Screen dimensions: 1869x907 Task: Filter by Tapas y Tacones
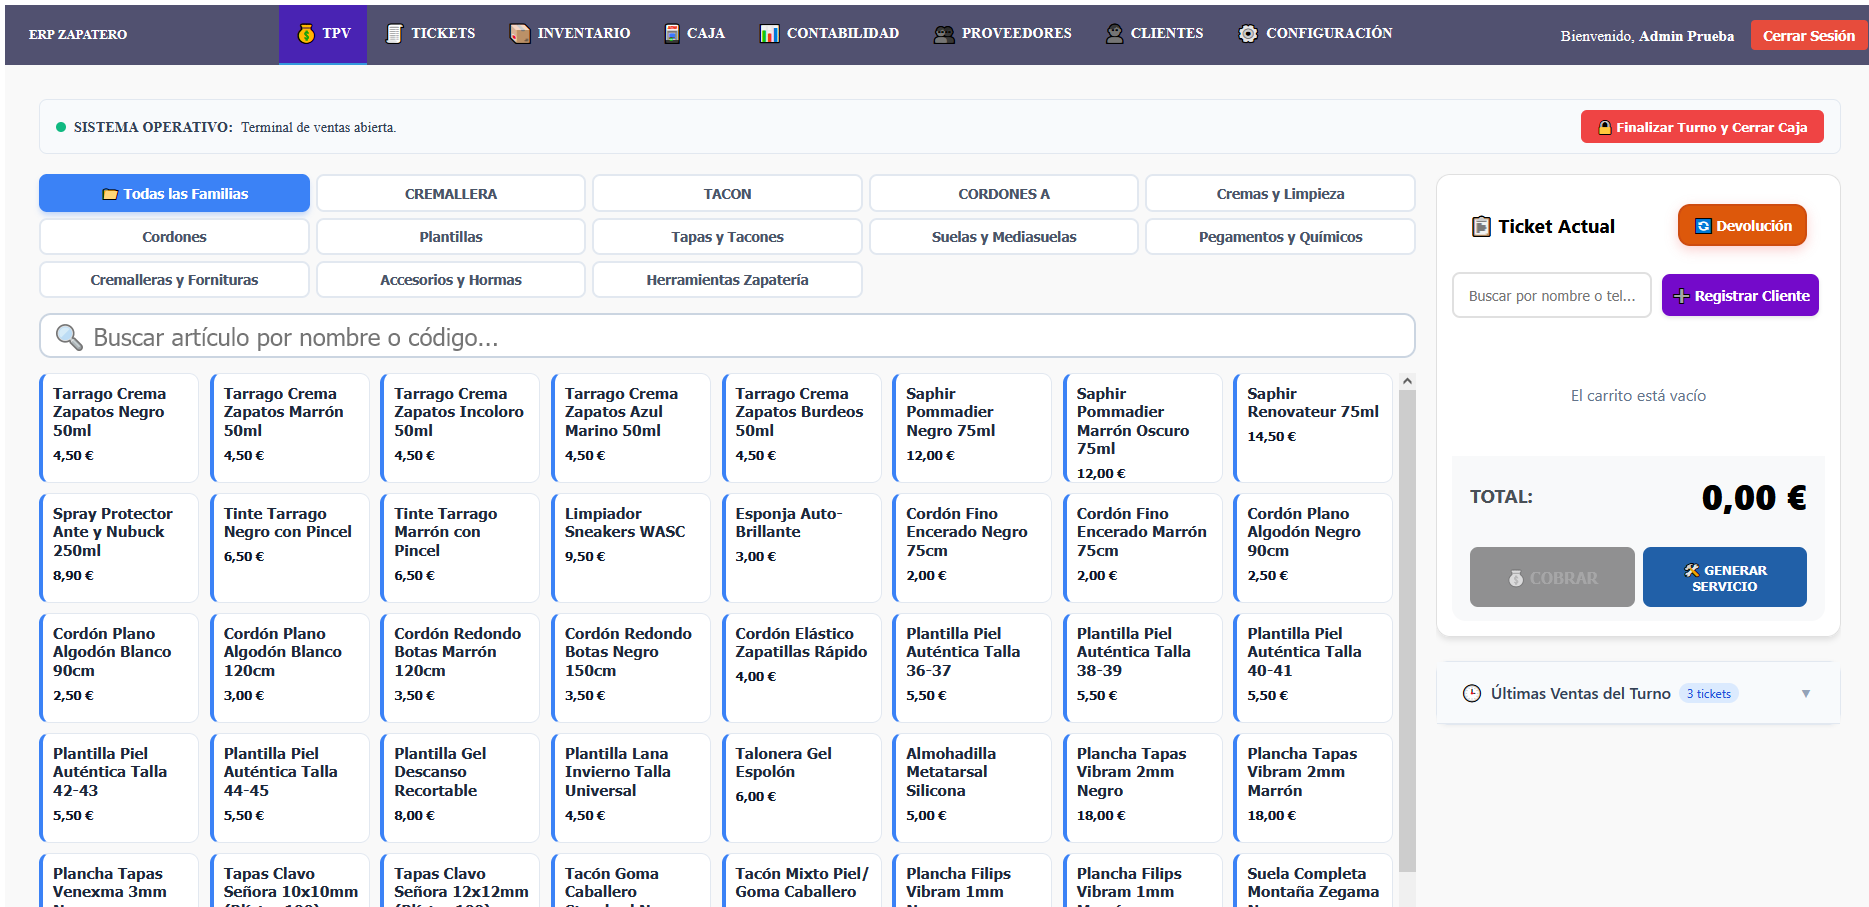727,236
